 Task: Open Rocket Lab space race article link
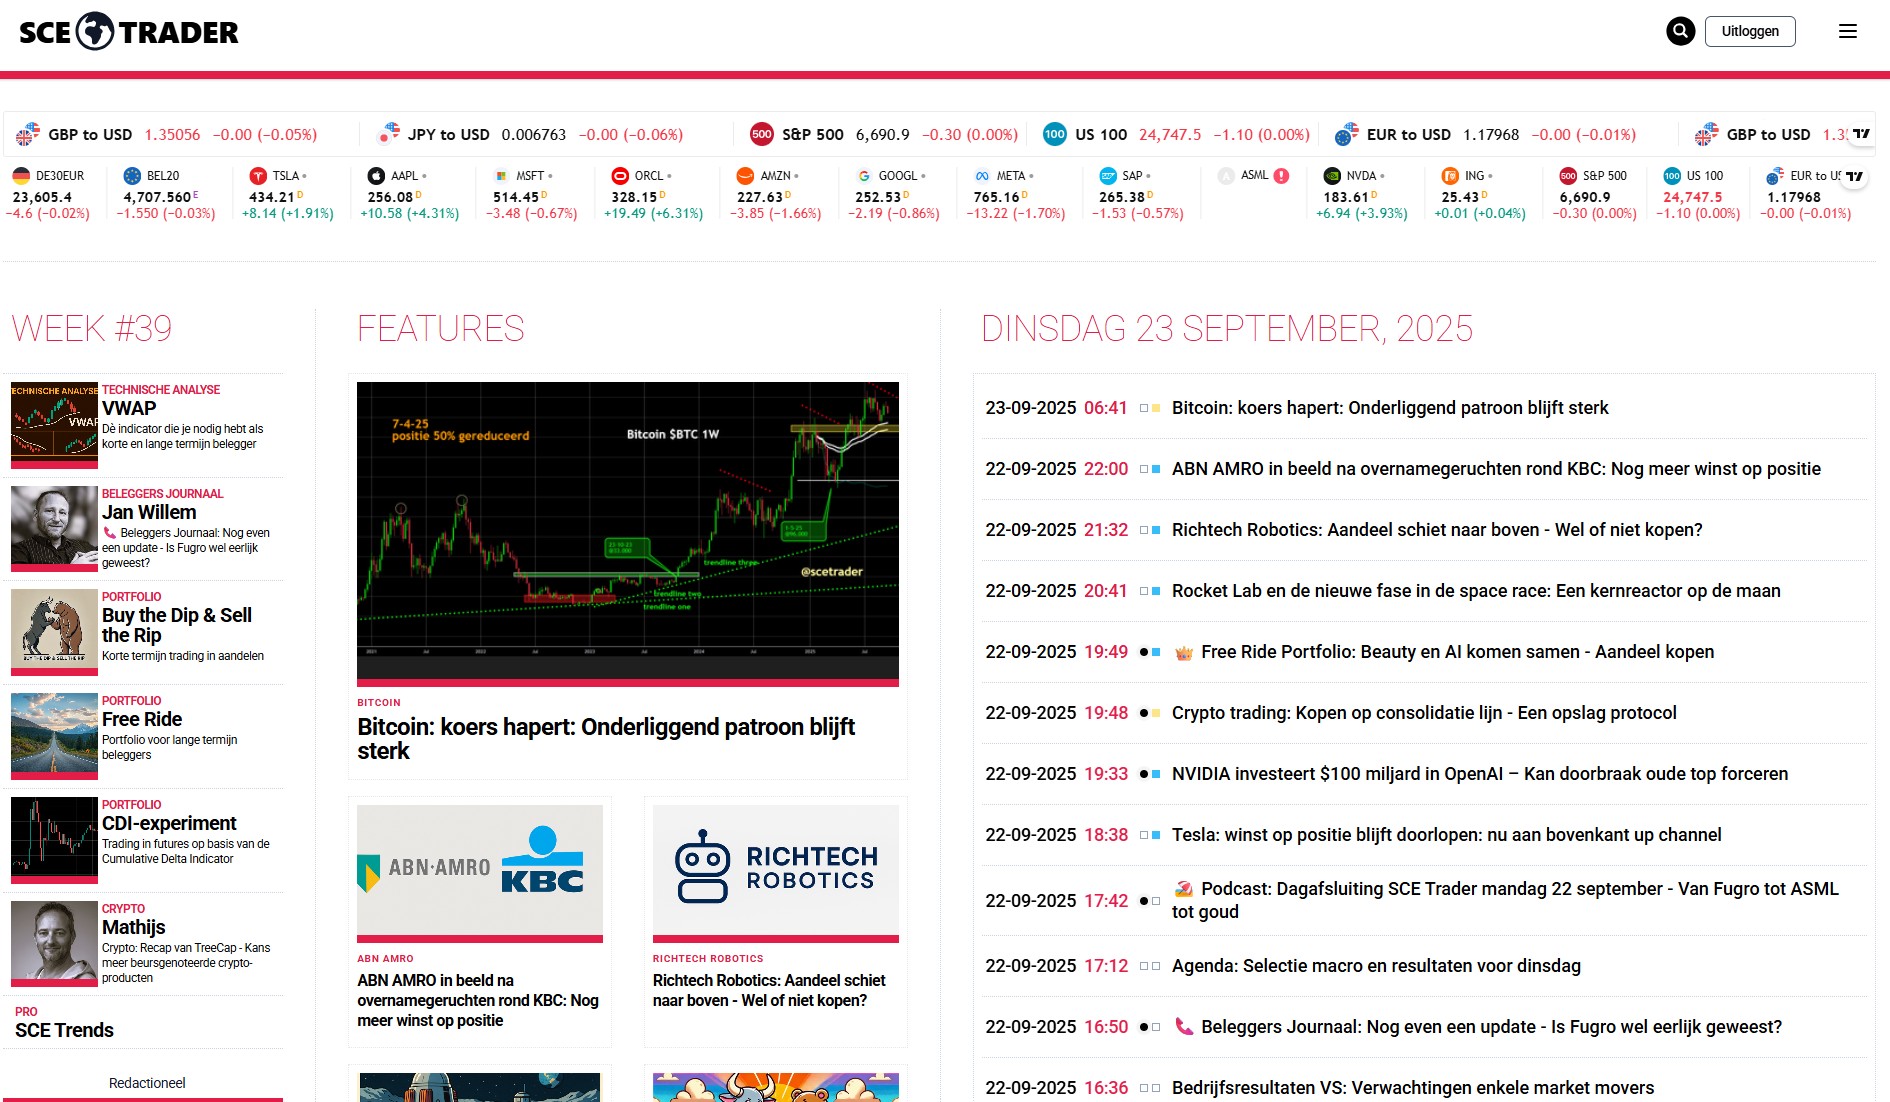[x=1475, y=591]
